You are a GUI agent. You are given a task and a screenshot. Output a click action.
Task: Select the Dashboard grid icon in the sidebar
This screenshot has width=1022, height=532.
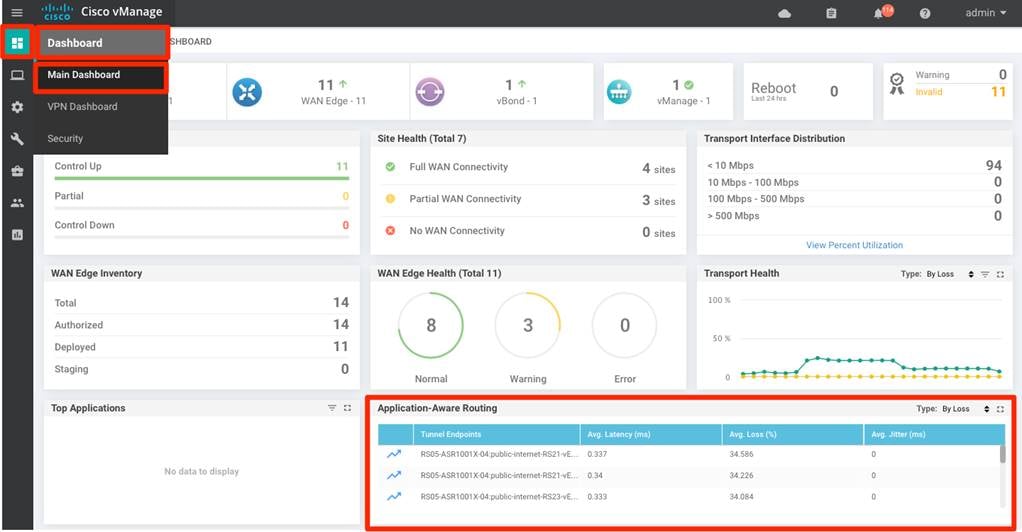click(17, 43)
